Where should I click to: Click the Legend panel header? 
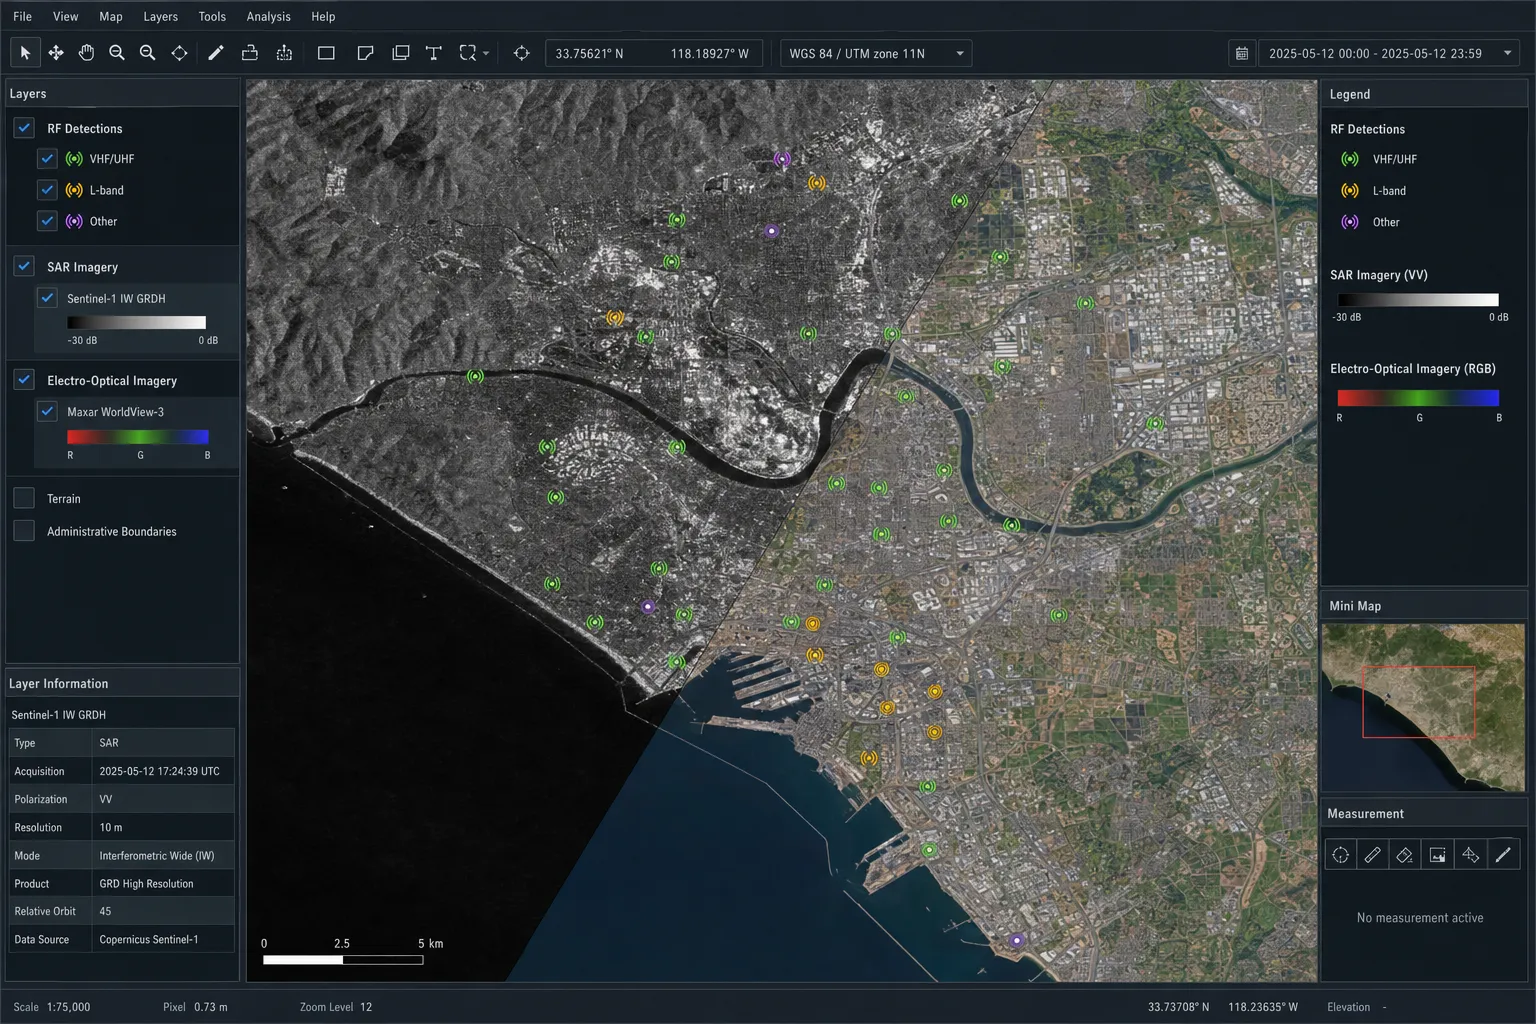1424,94
